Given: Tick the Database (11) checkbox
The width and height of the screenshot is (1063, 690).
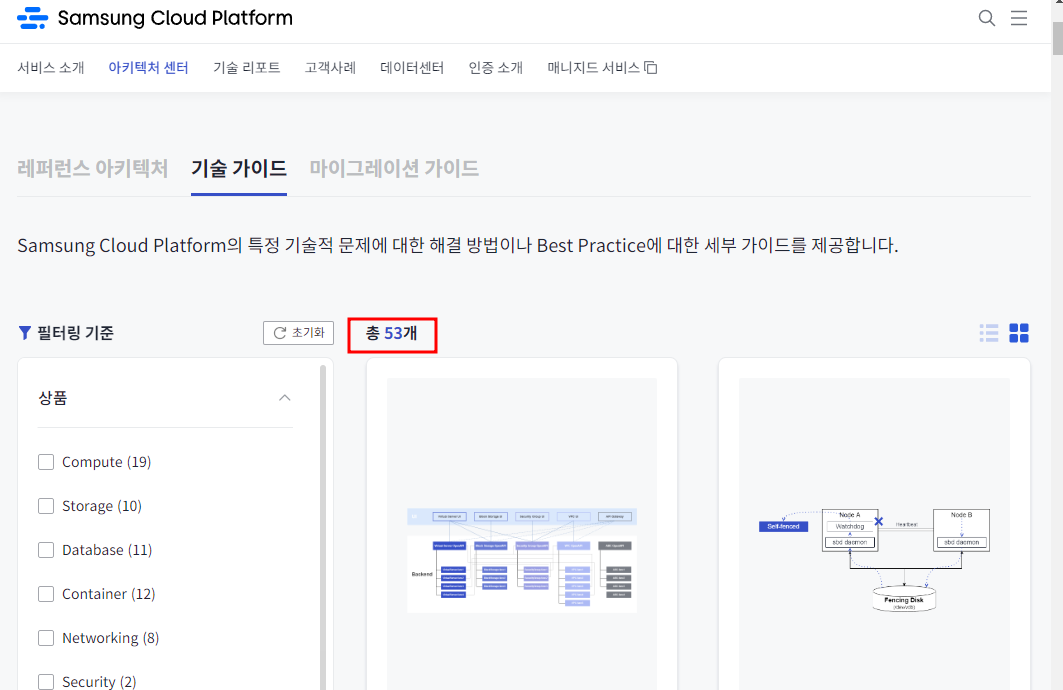Looking at the screenshot, I should (x=46, y=550).
